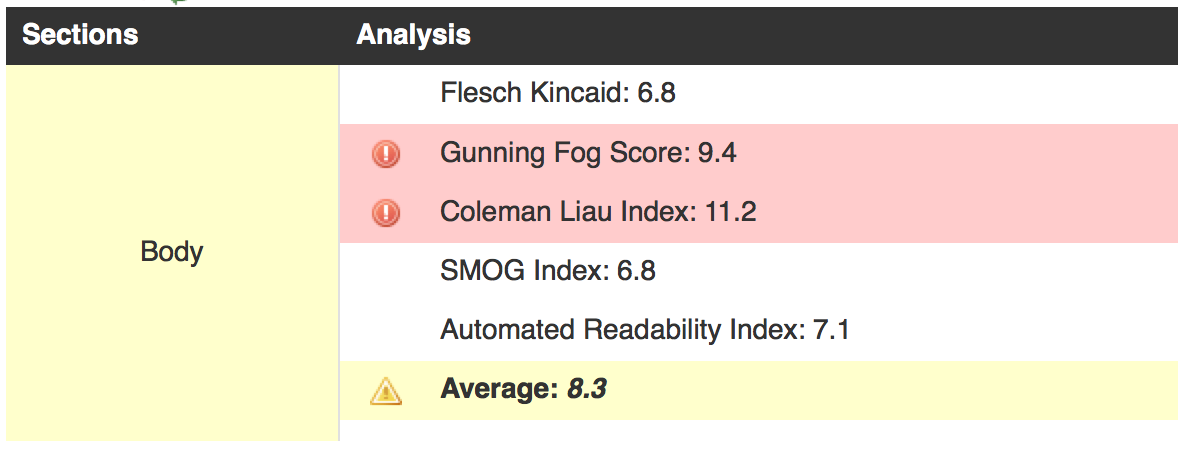Click the red error icon beside Gunning Fog Score
Viewport: 1188px width, 452px height.
[386, 154]
